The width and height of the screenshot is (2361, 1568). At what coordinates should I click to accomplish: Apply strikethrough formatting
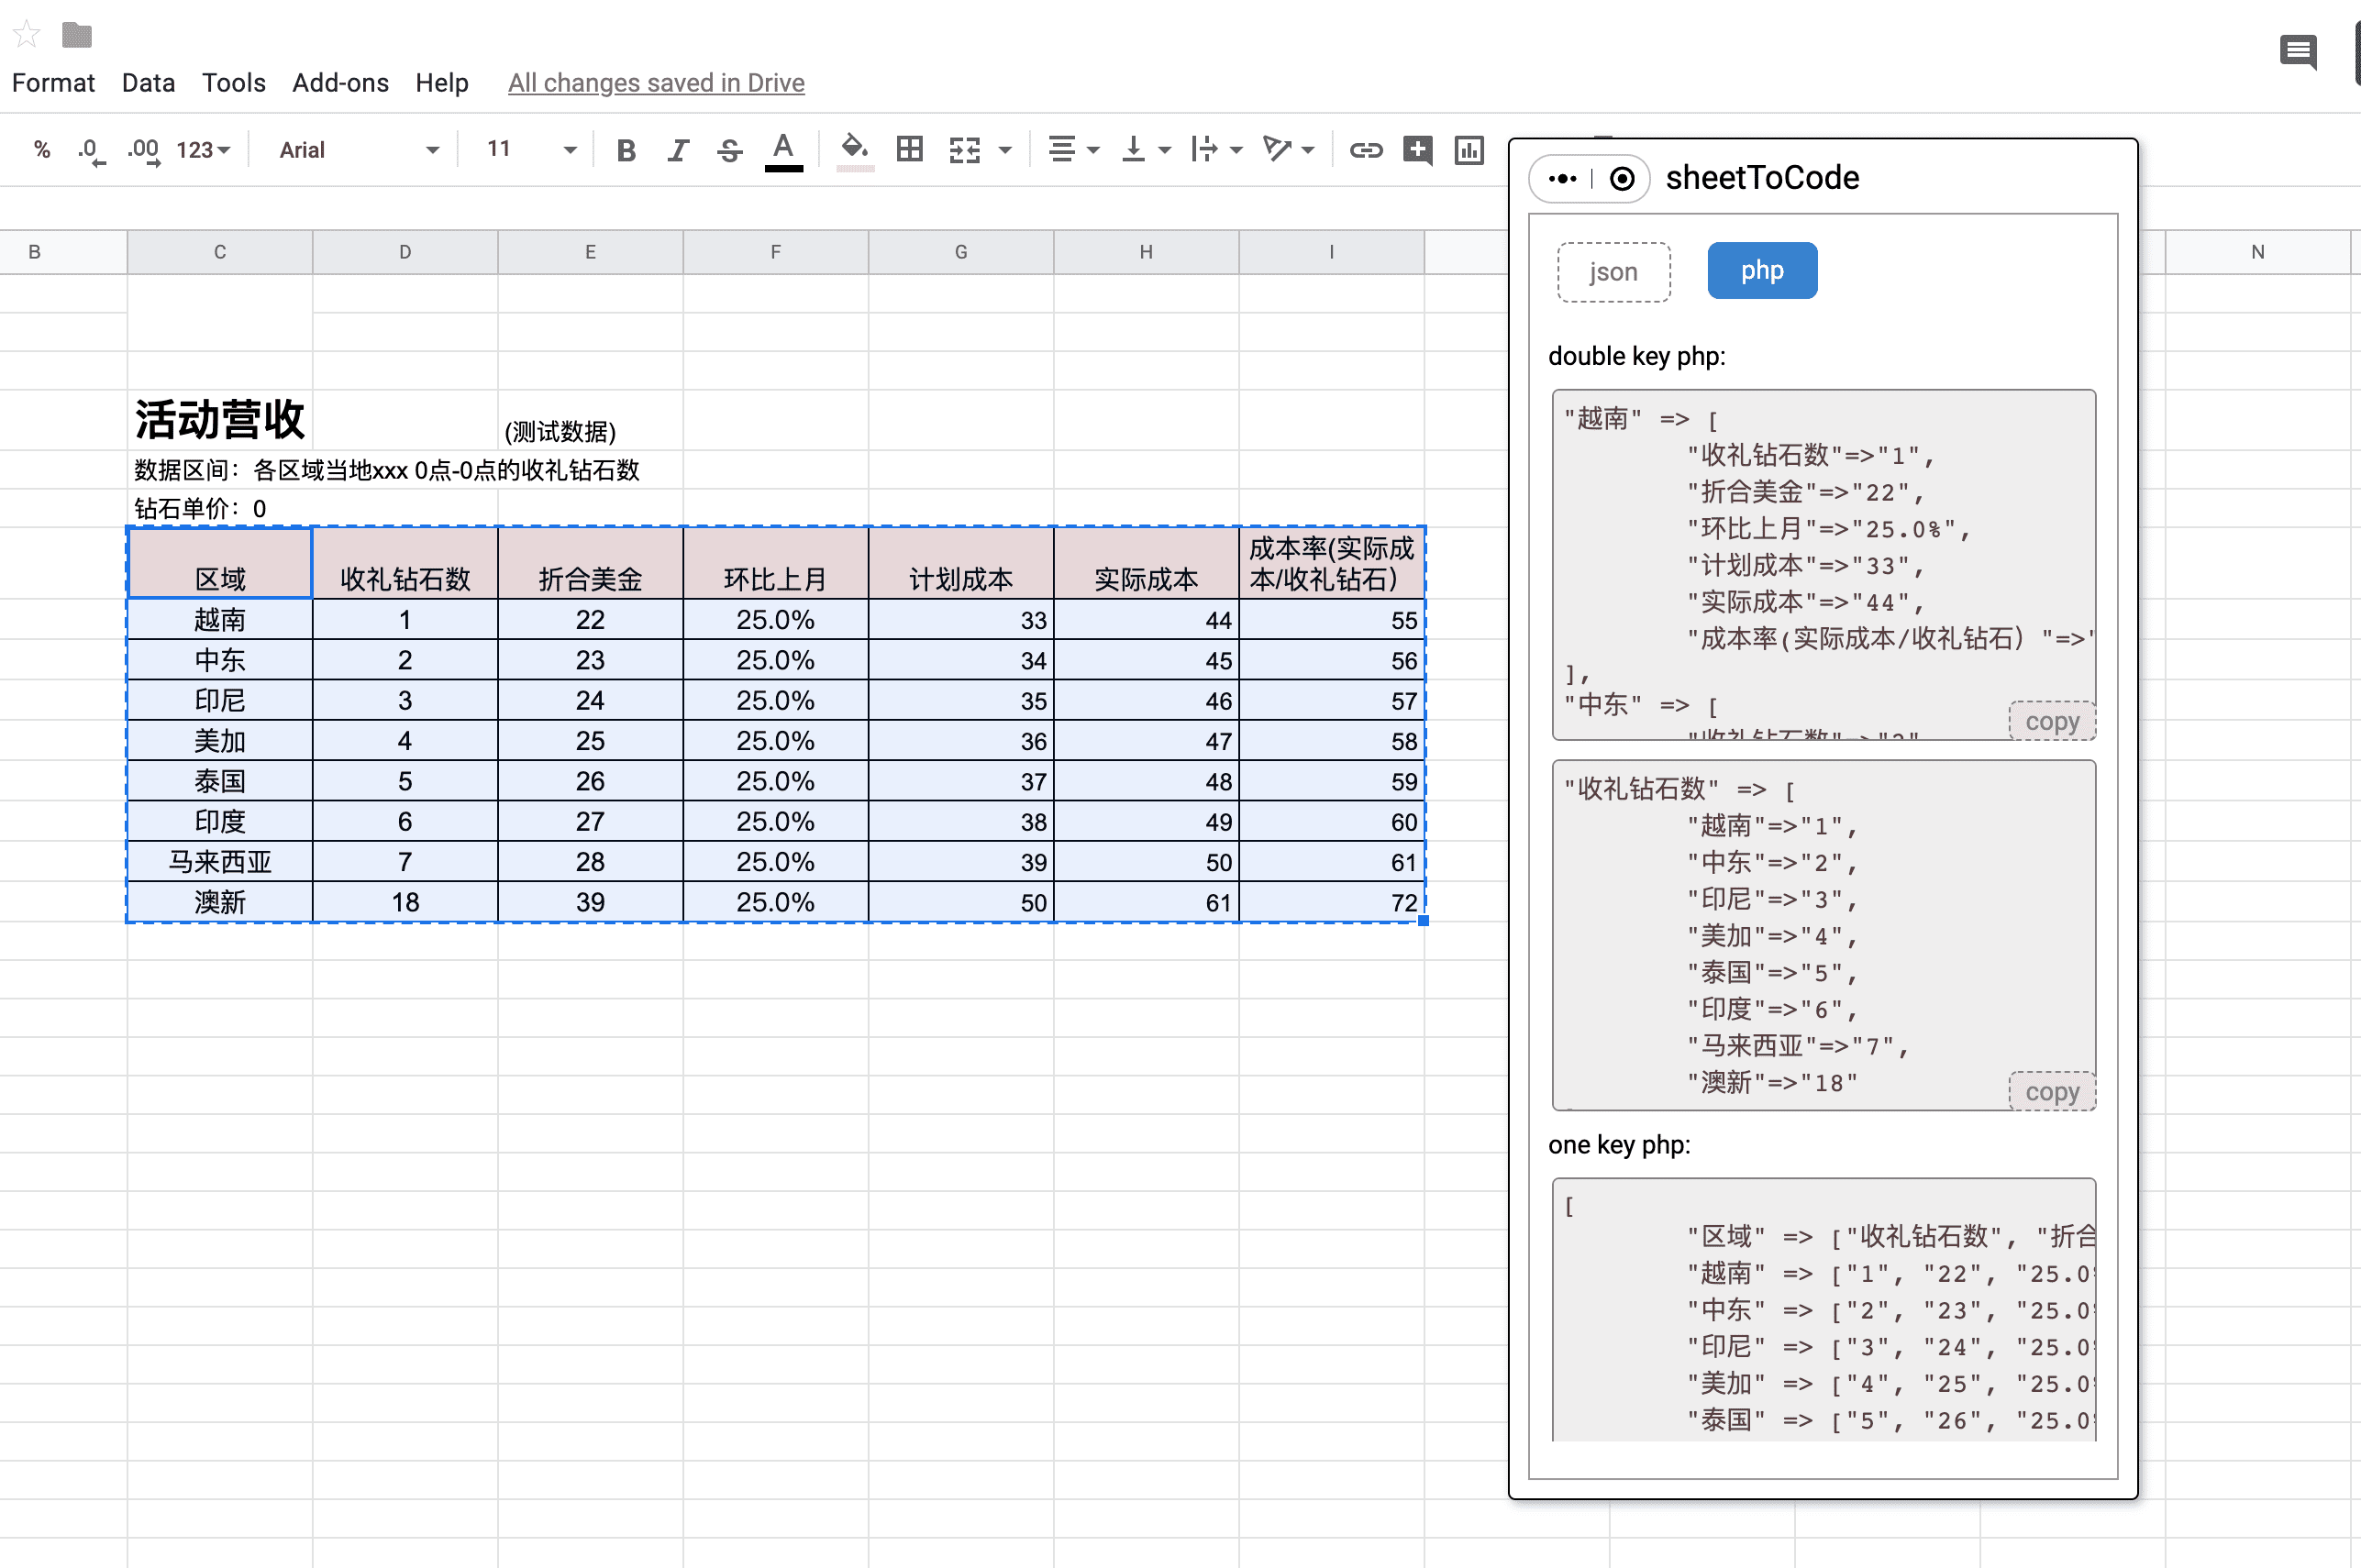[730, 150]
